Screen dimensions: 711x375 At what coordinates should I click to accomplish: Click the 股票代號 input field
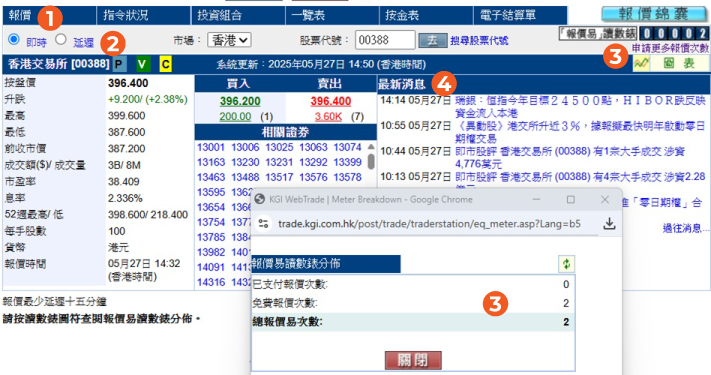click(385, 40)
